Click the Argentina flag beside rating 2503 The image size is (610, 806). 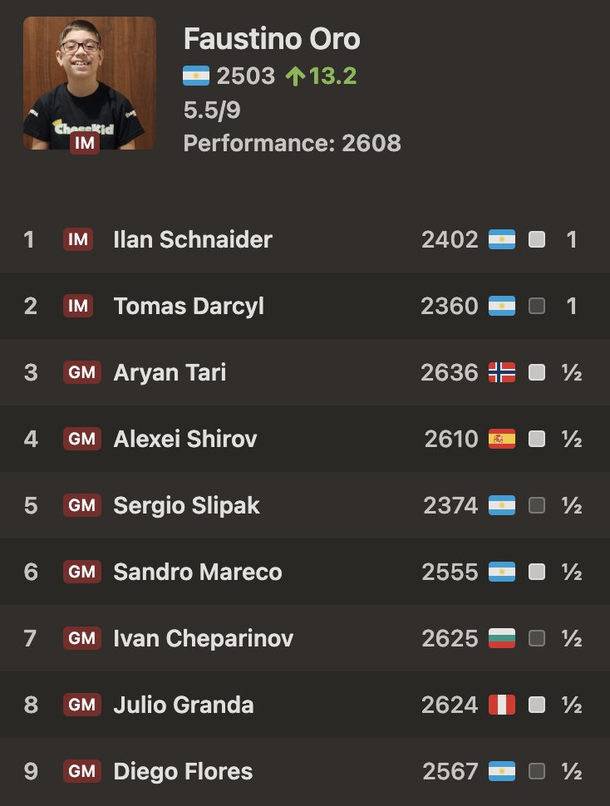point(196,76)
